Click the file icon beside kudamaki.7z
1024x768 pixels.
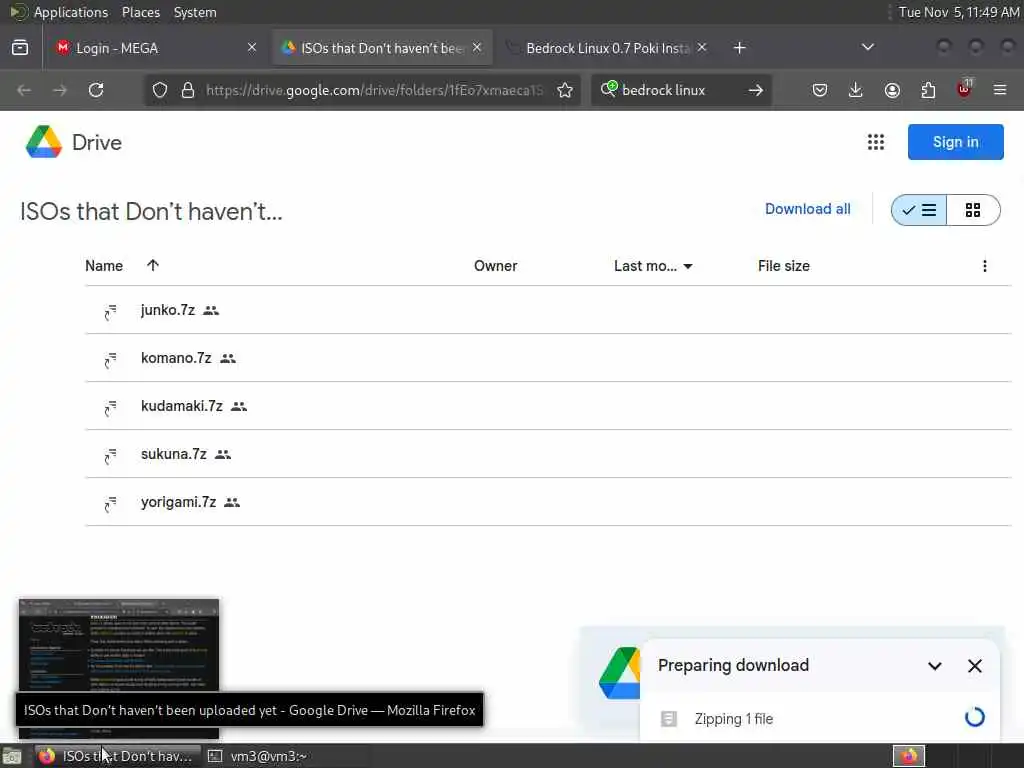click(x=110, y=407)
